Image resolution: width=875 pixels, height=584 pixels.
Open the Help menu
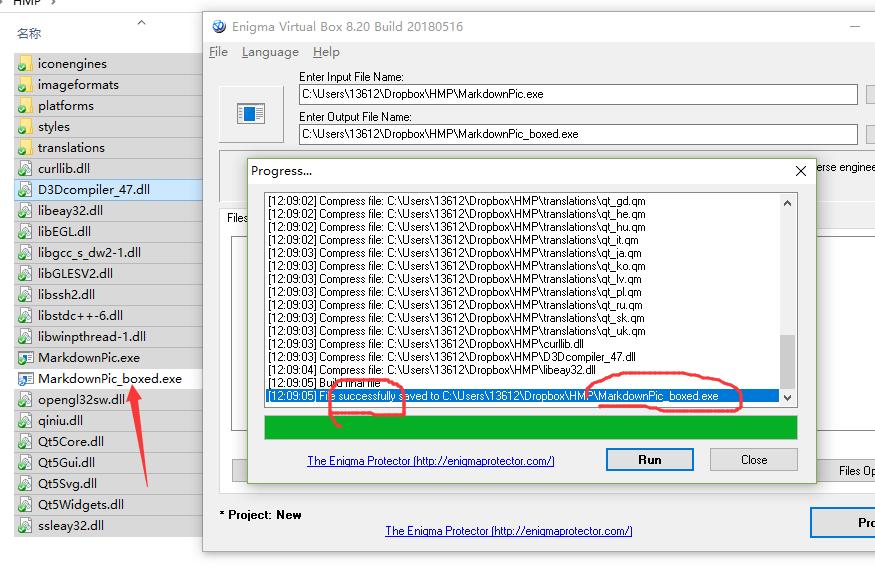click(x=326, y=52)
